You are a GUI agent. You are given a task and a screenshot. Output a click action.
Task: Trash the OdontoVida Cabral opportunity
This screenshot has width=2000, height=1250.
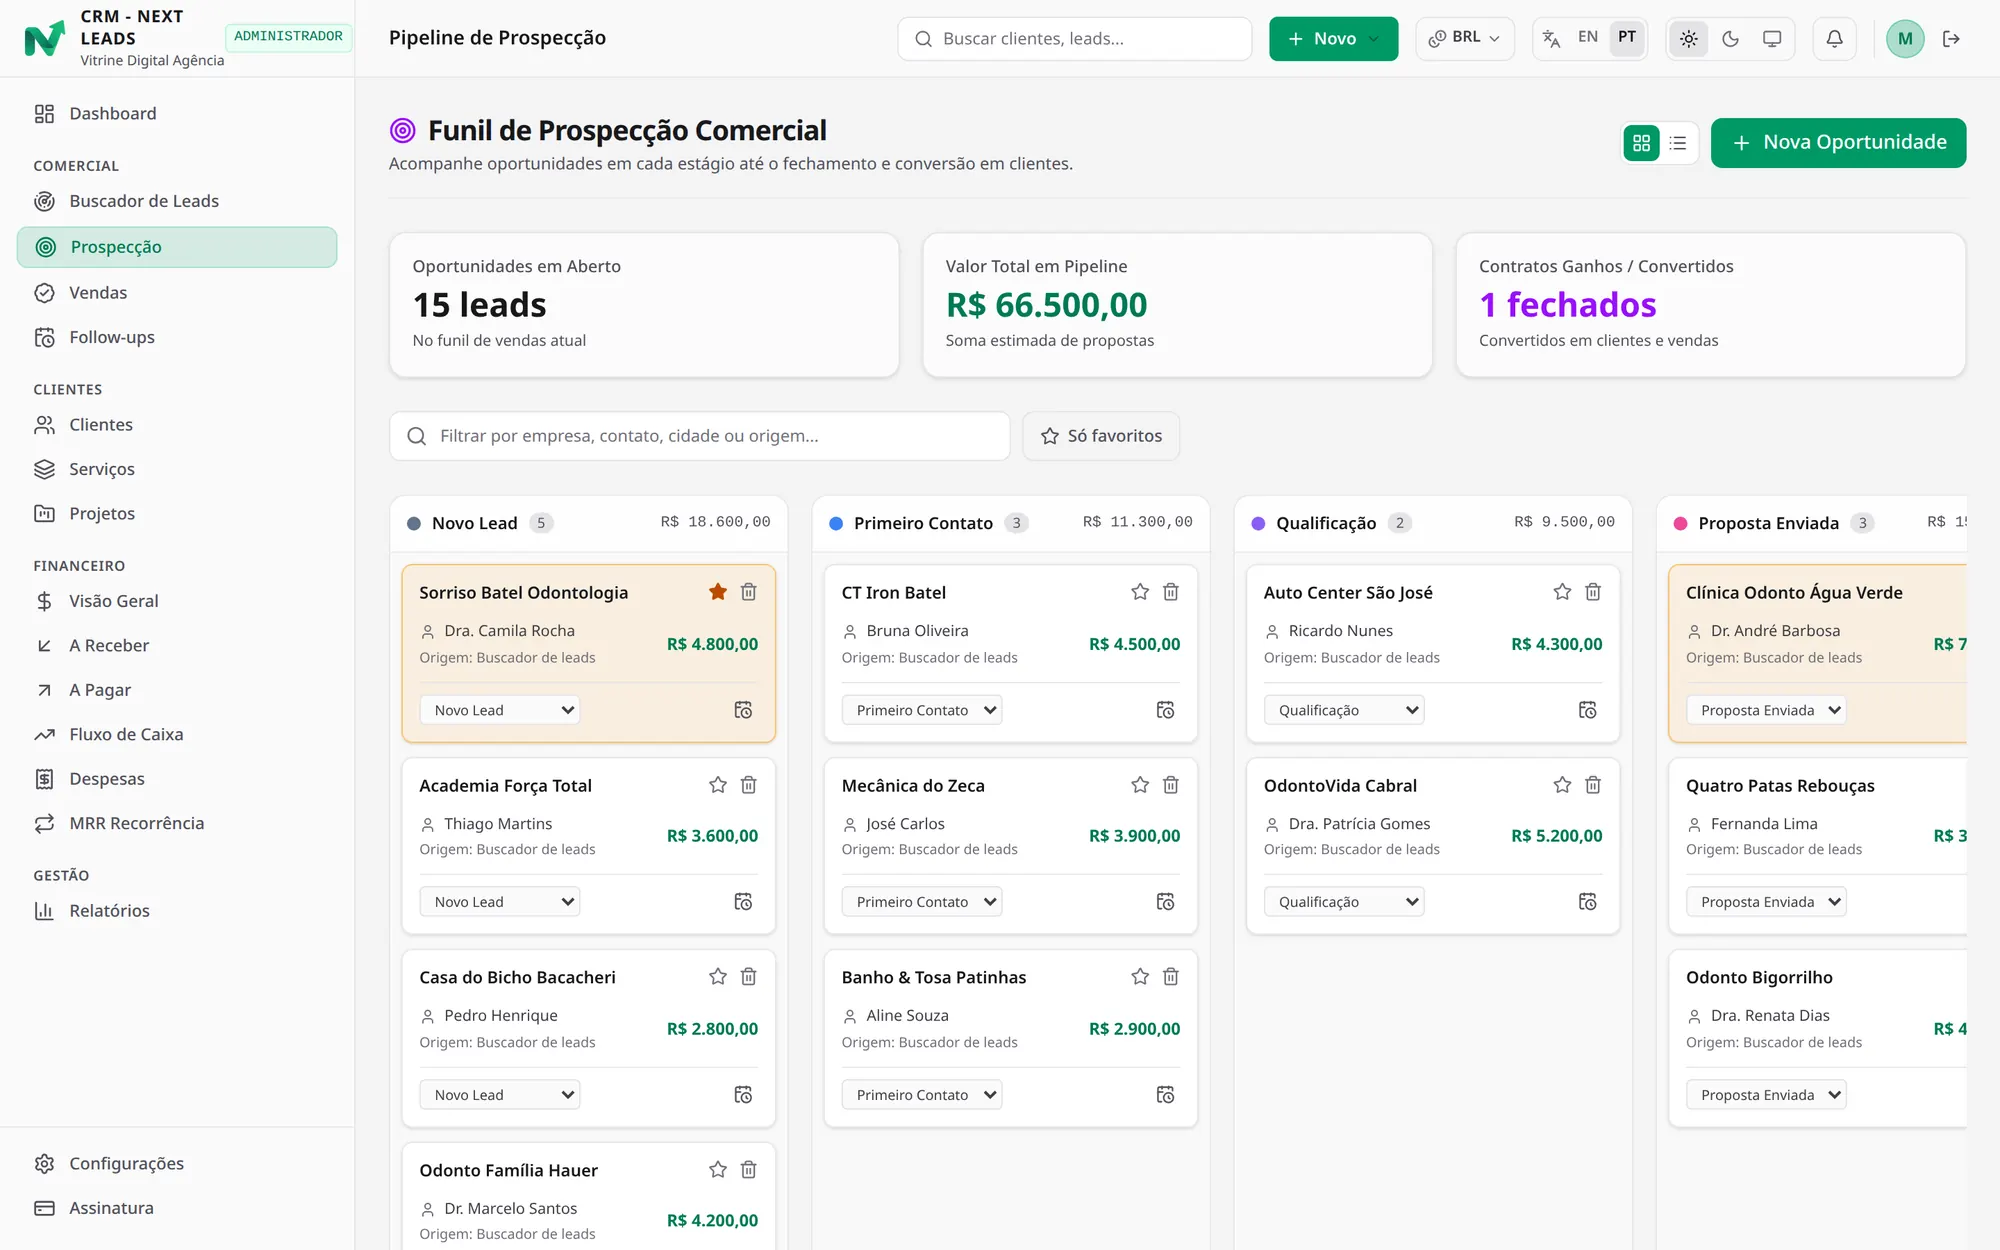1593,785
